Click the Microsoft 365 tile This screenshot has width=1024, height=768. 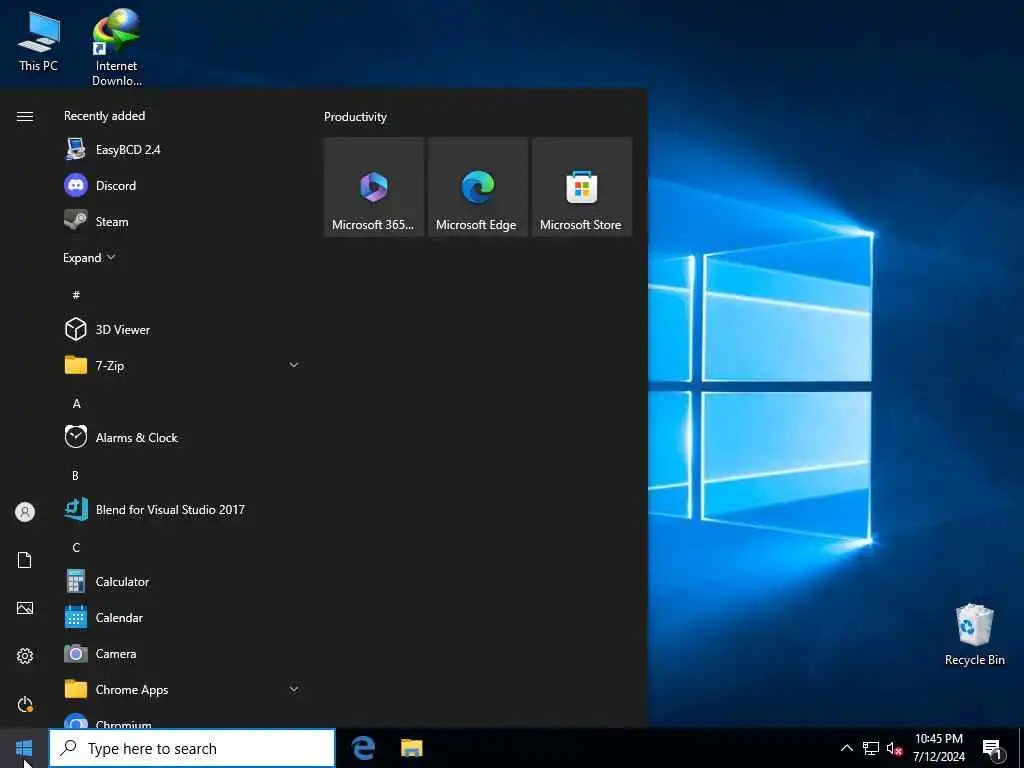(x=374, y=187)
